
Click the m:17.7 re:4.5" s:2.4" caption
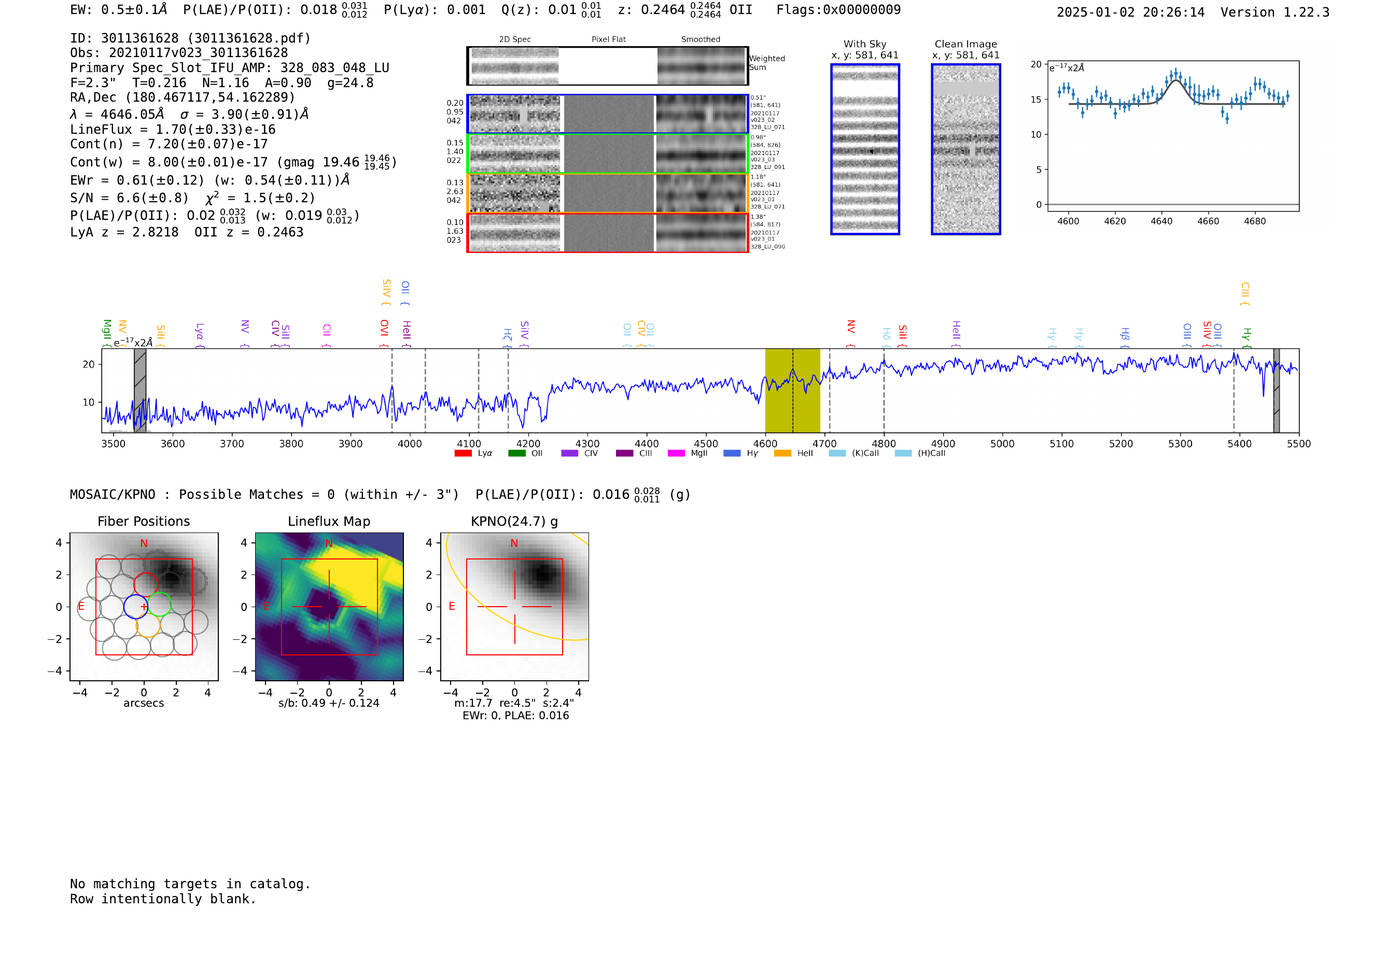(515, 703)
